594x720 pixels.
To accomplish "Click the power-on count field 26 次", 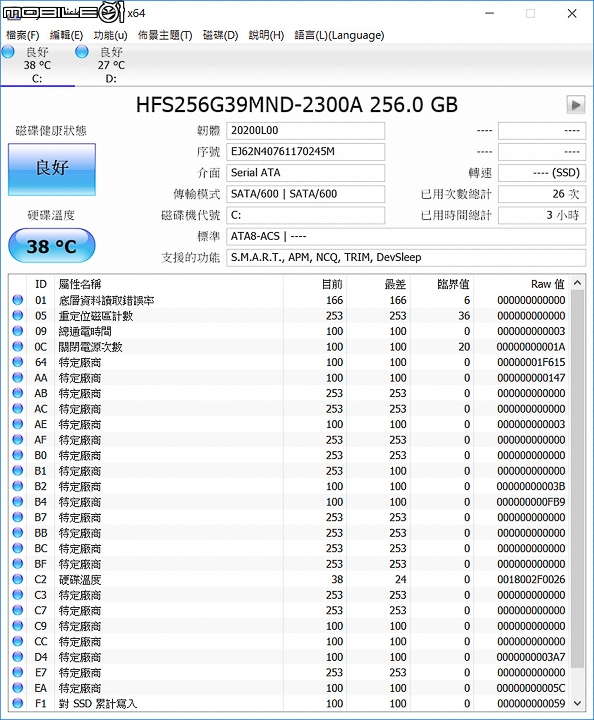I will point(542,194).
